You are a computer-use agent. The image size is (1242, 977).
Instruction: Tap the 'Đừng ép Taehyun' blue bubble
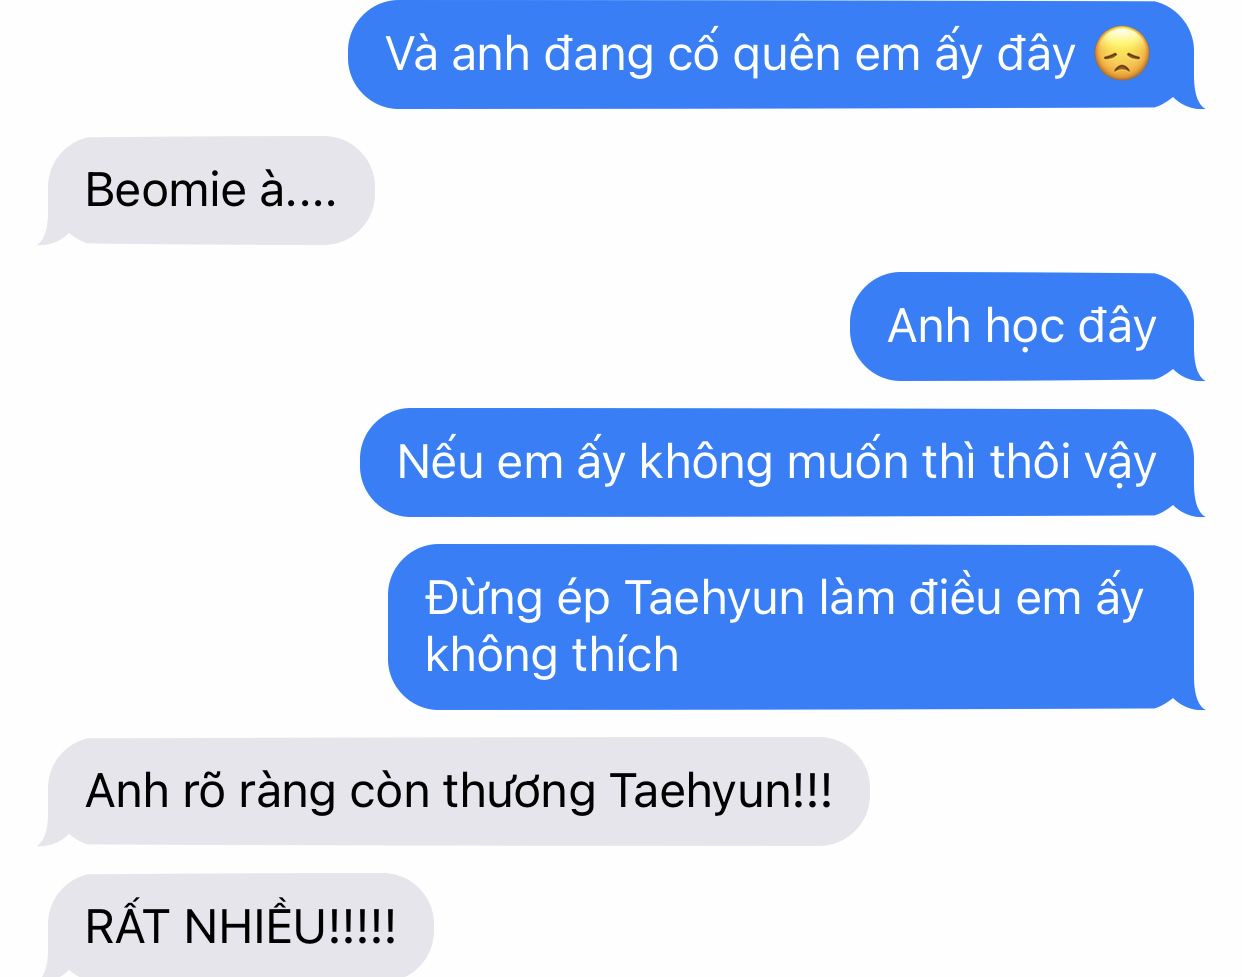(795, 627)
